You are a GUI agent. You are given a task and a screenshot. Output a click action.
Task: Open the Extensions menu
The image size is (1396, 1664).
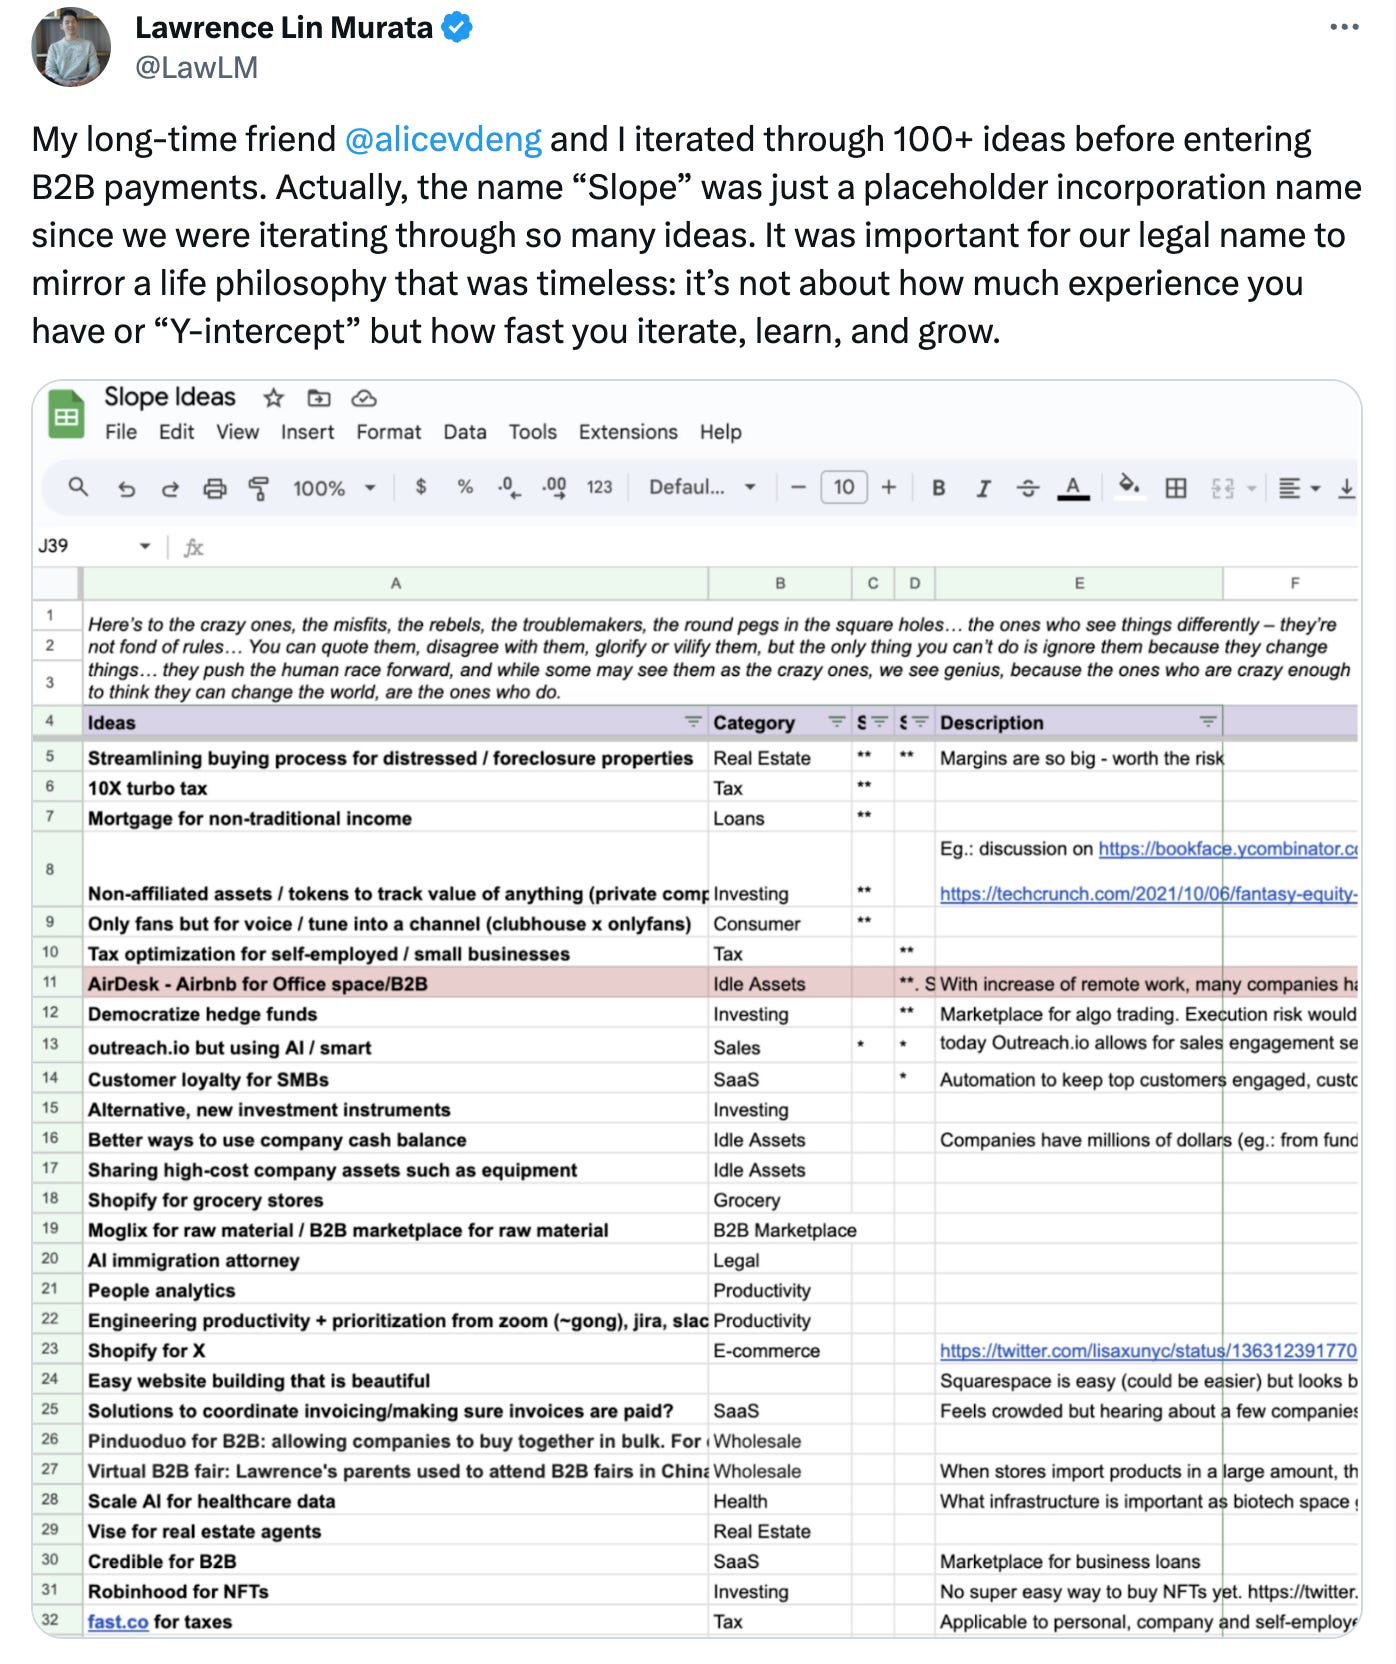[x=627, y=432]
